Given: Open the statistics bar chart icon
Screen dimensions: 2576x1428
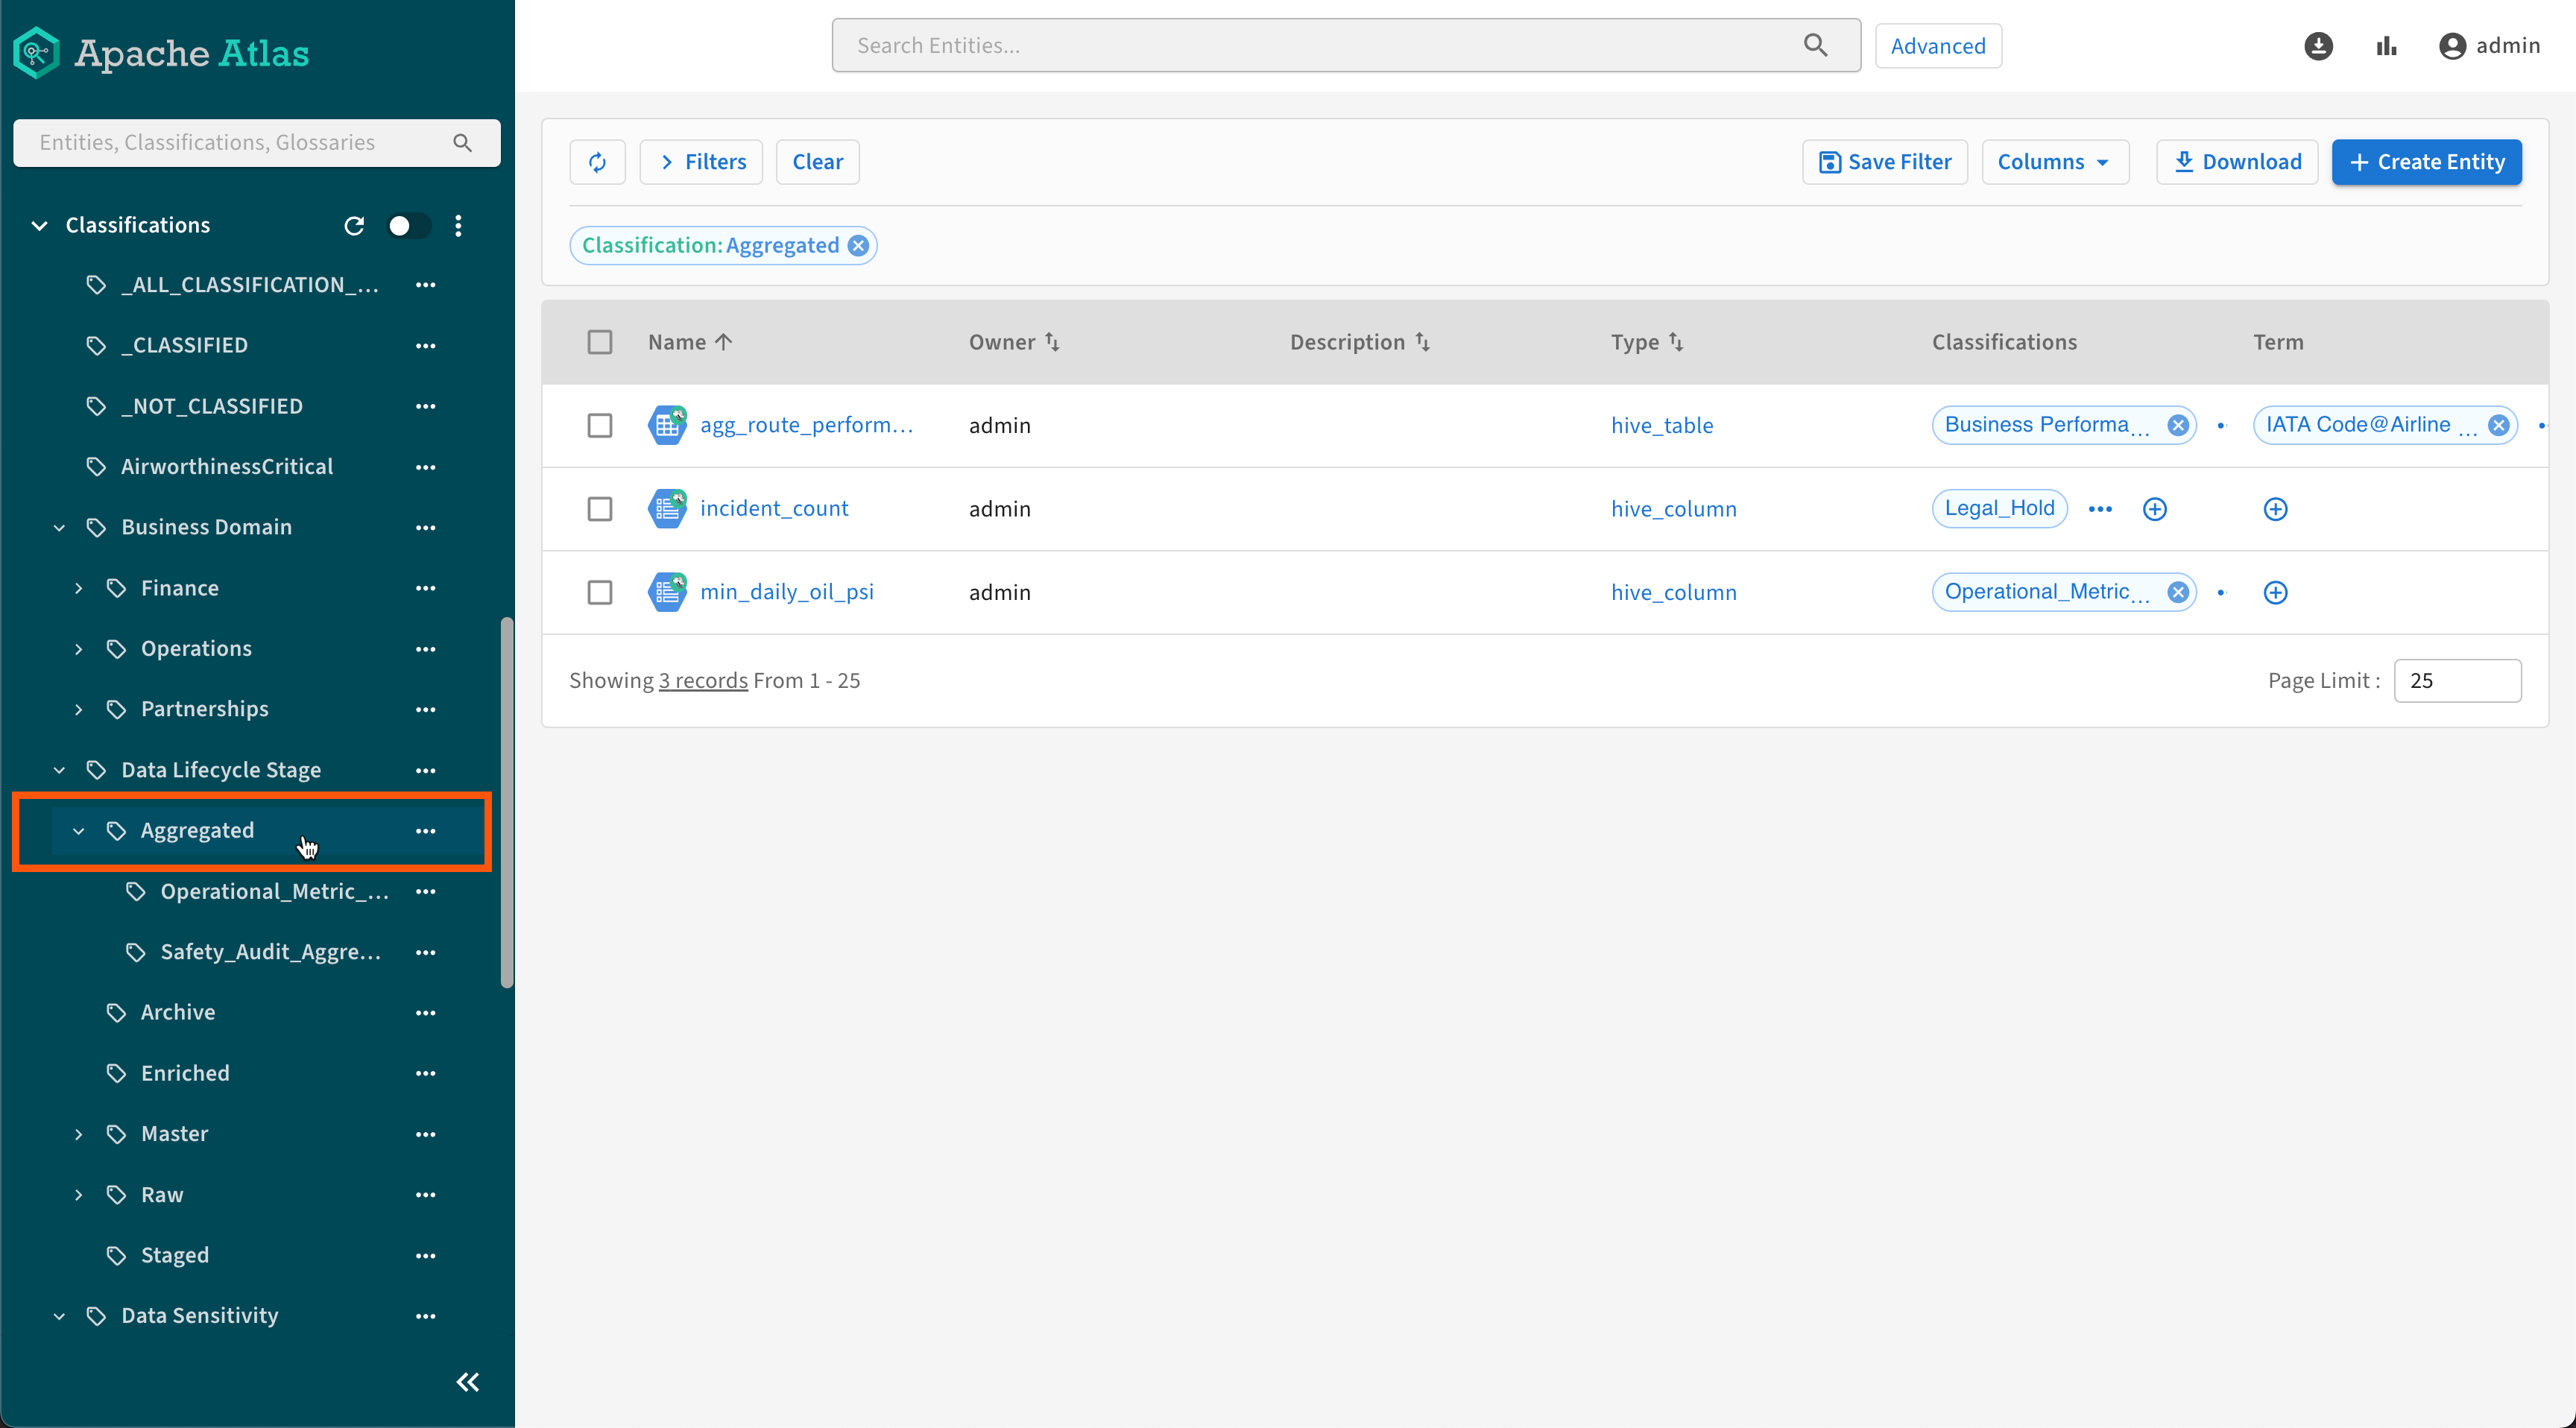Looking at the screenshot, I should coord(2386,46).
